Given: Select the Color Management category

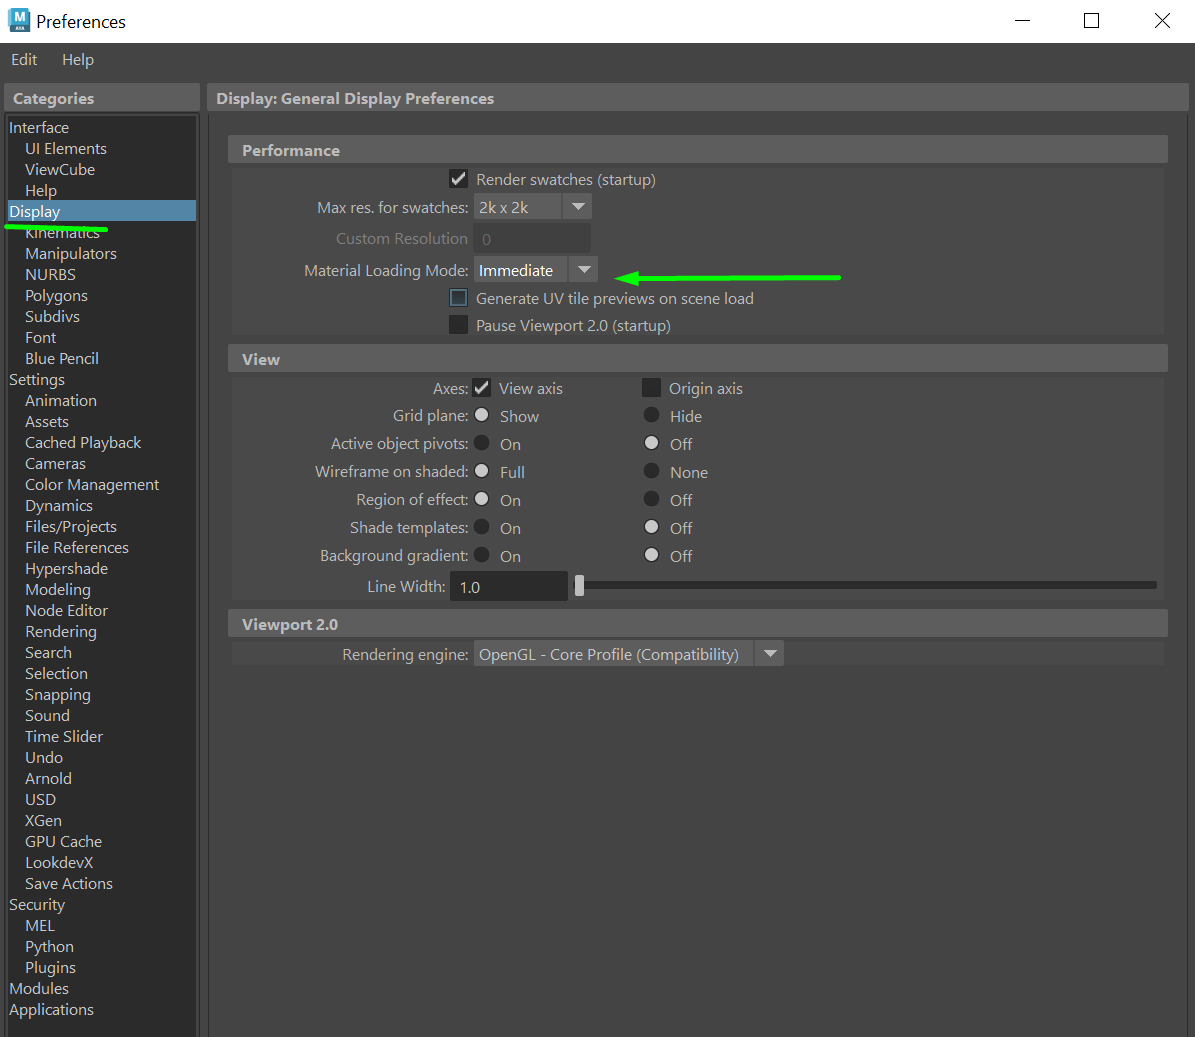Looking at the screenshot, I should (91, 484).
